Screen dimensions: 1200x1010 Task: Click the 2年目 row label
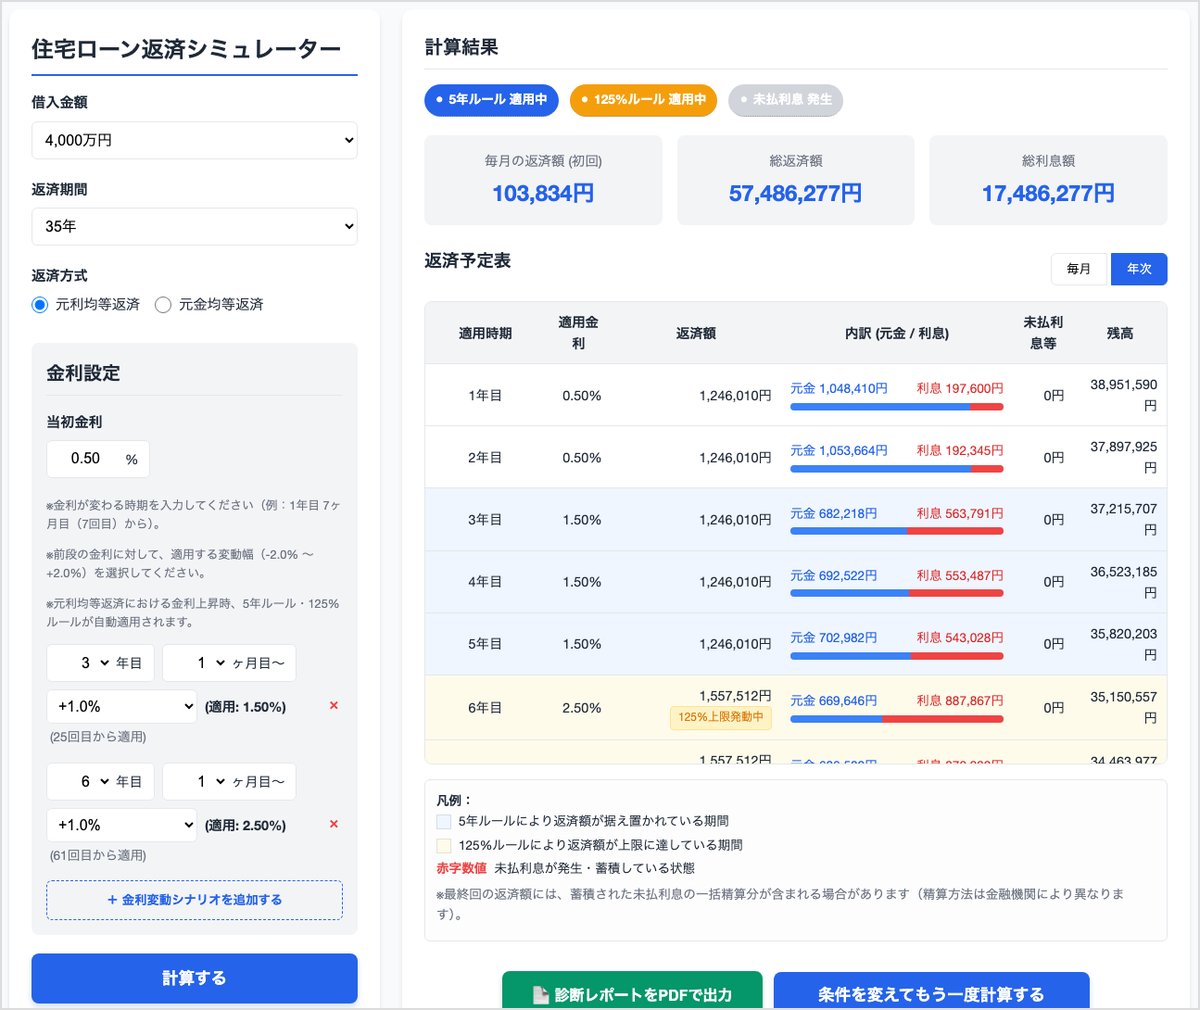pos(485,458)
